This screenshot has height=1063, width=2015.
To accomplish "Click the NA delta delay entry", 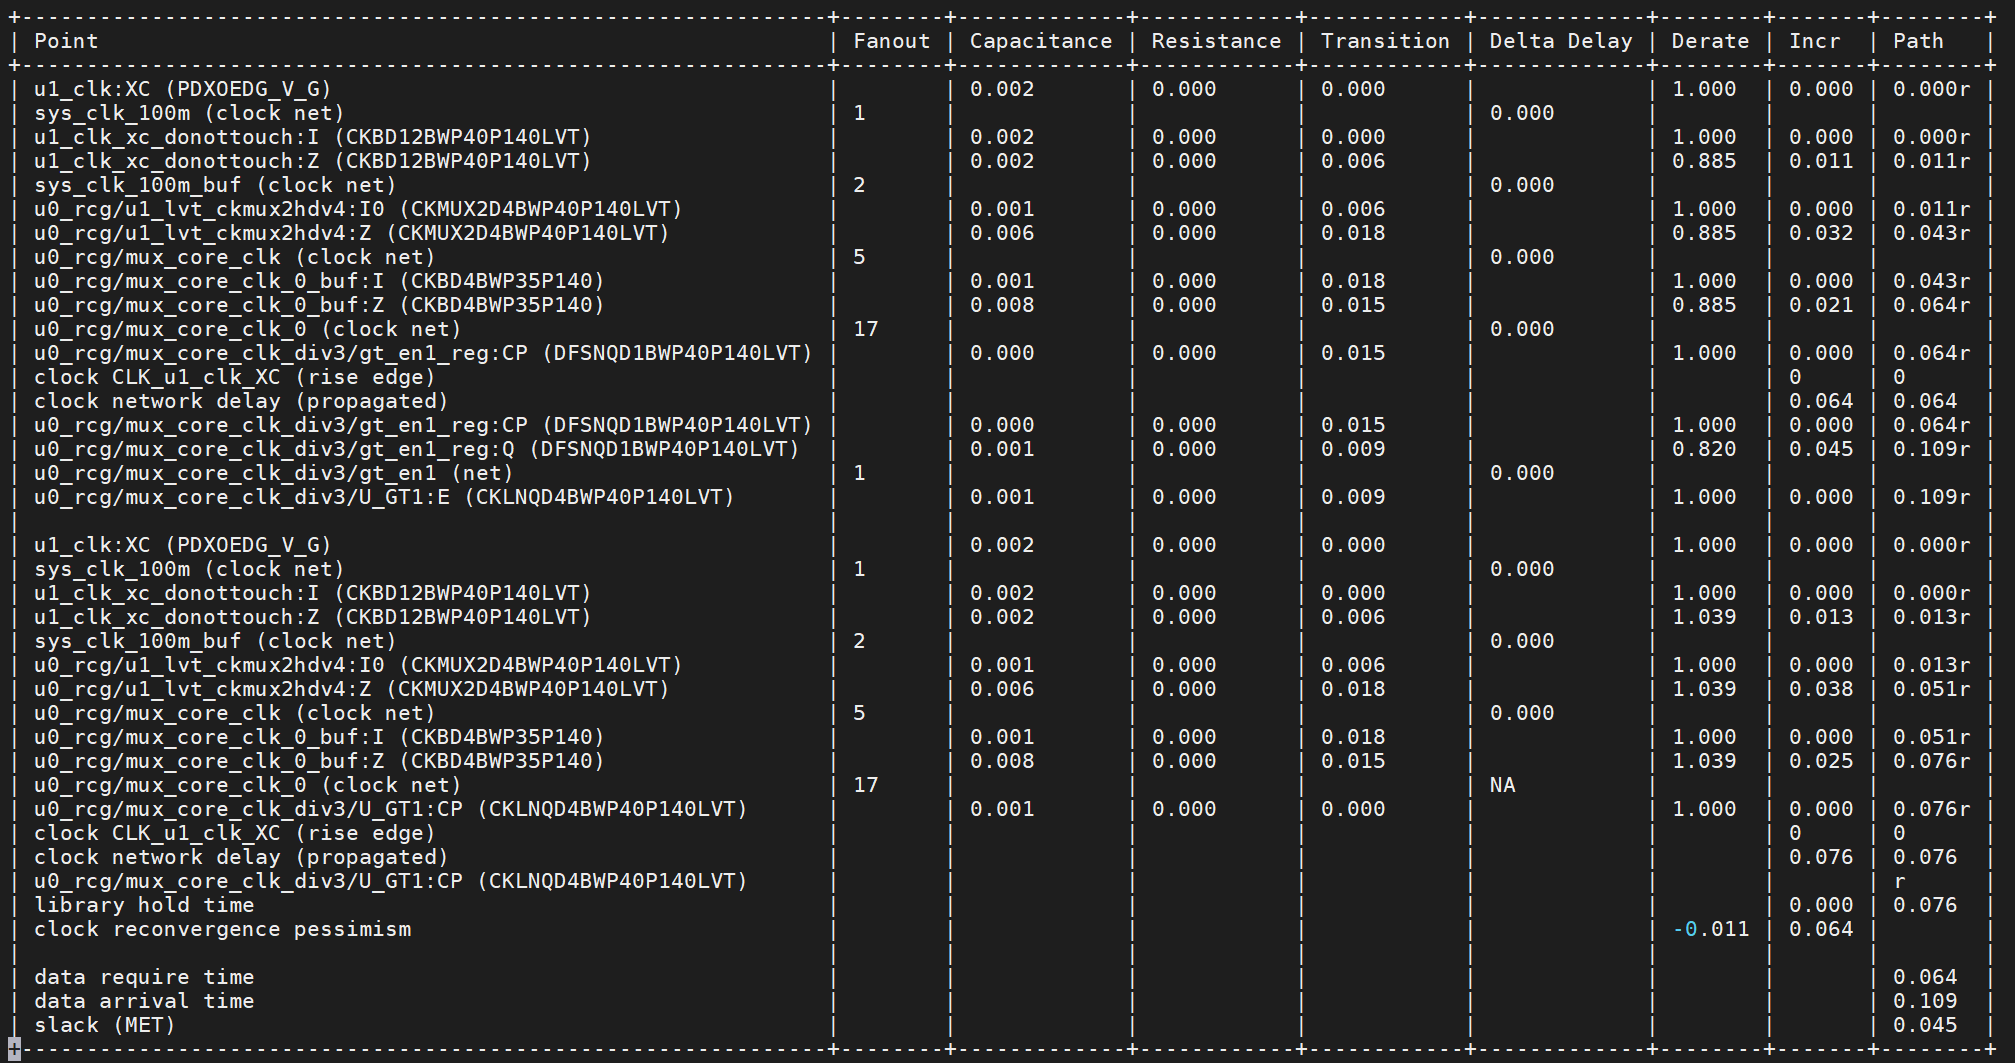I will tap(1502, 785).
